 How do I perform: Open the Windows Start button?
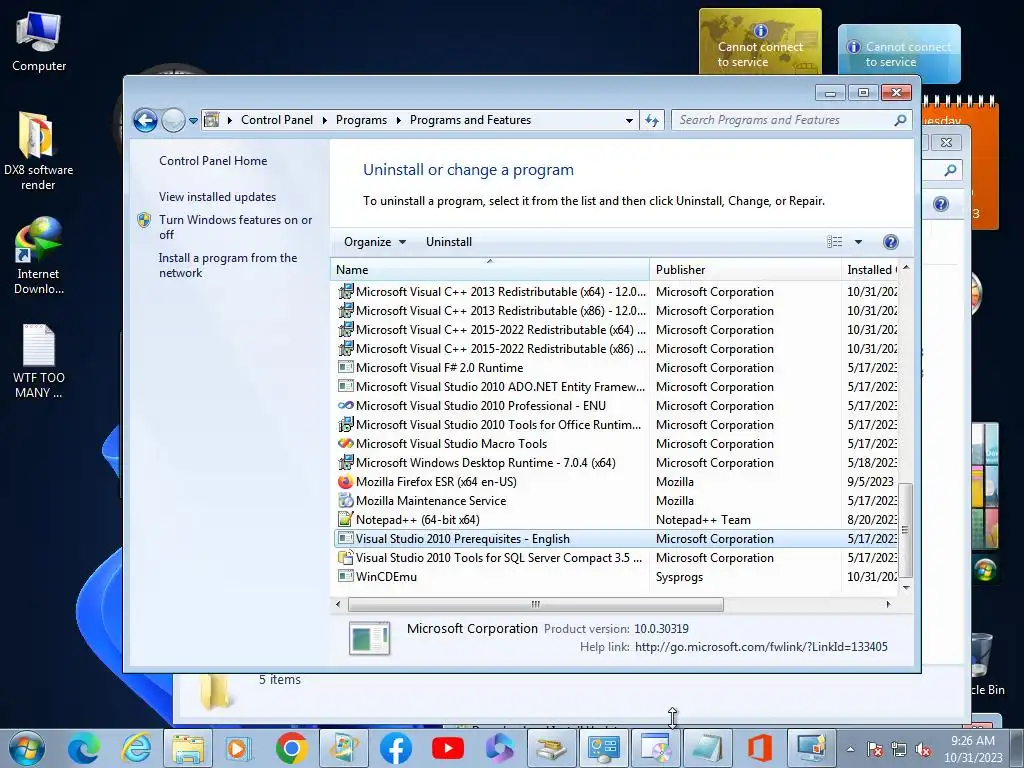coord(27,748)
